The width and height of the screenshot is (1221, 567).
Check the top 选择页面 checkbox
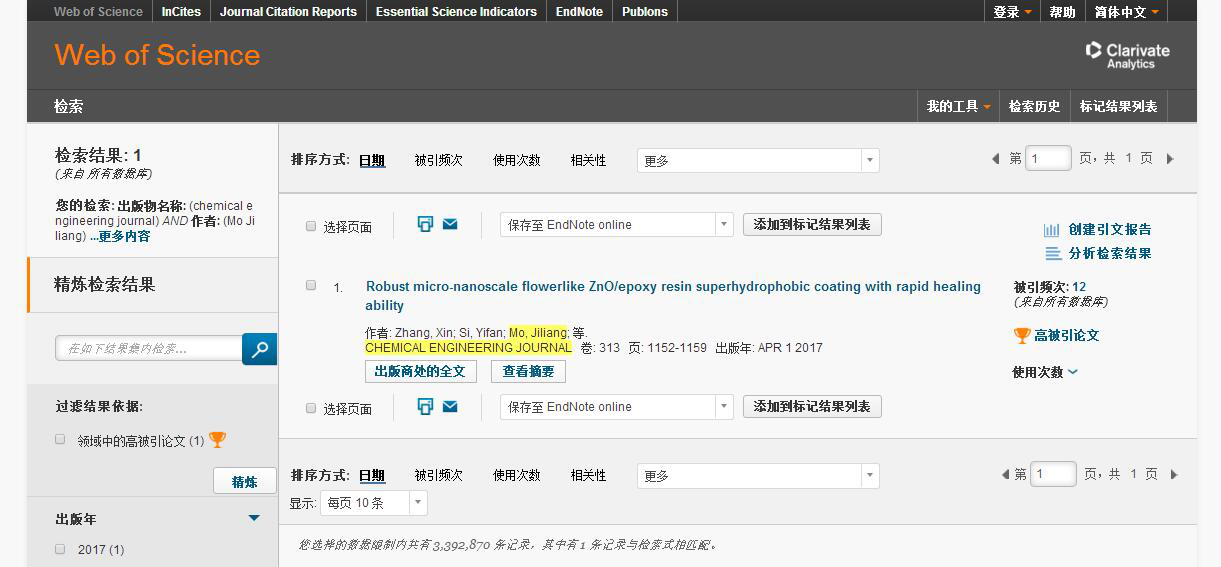[x=311, y=226]
